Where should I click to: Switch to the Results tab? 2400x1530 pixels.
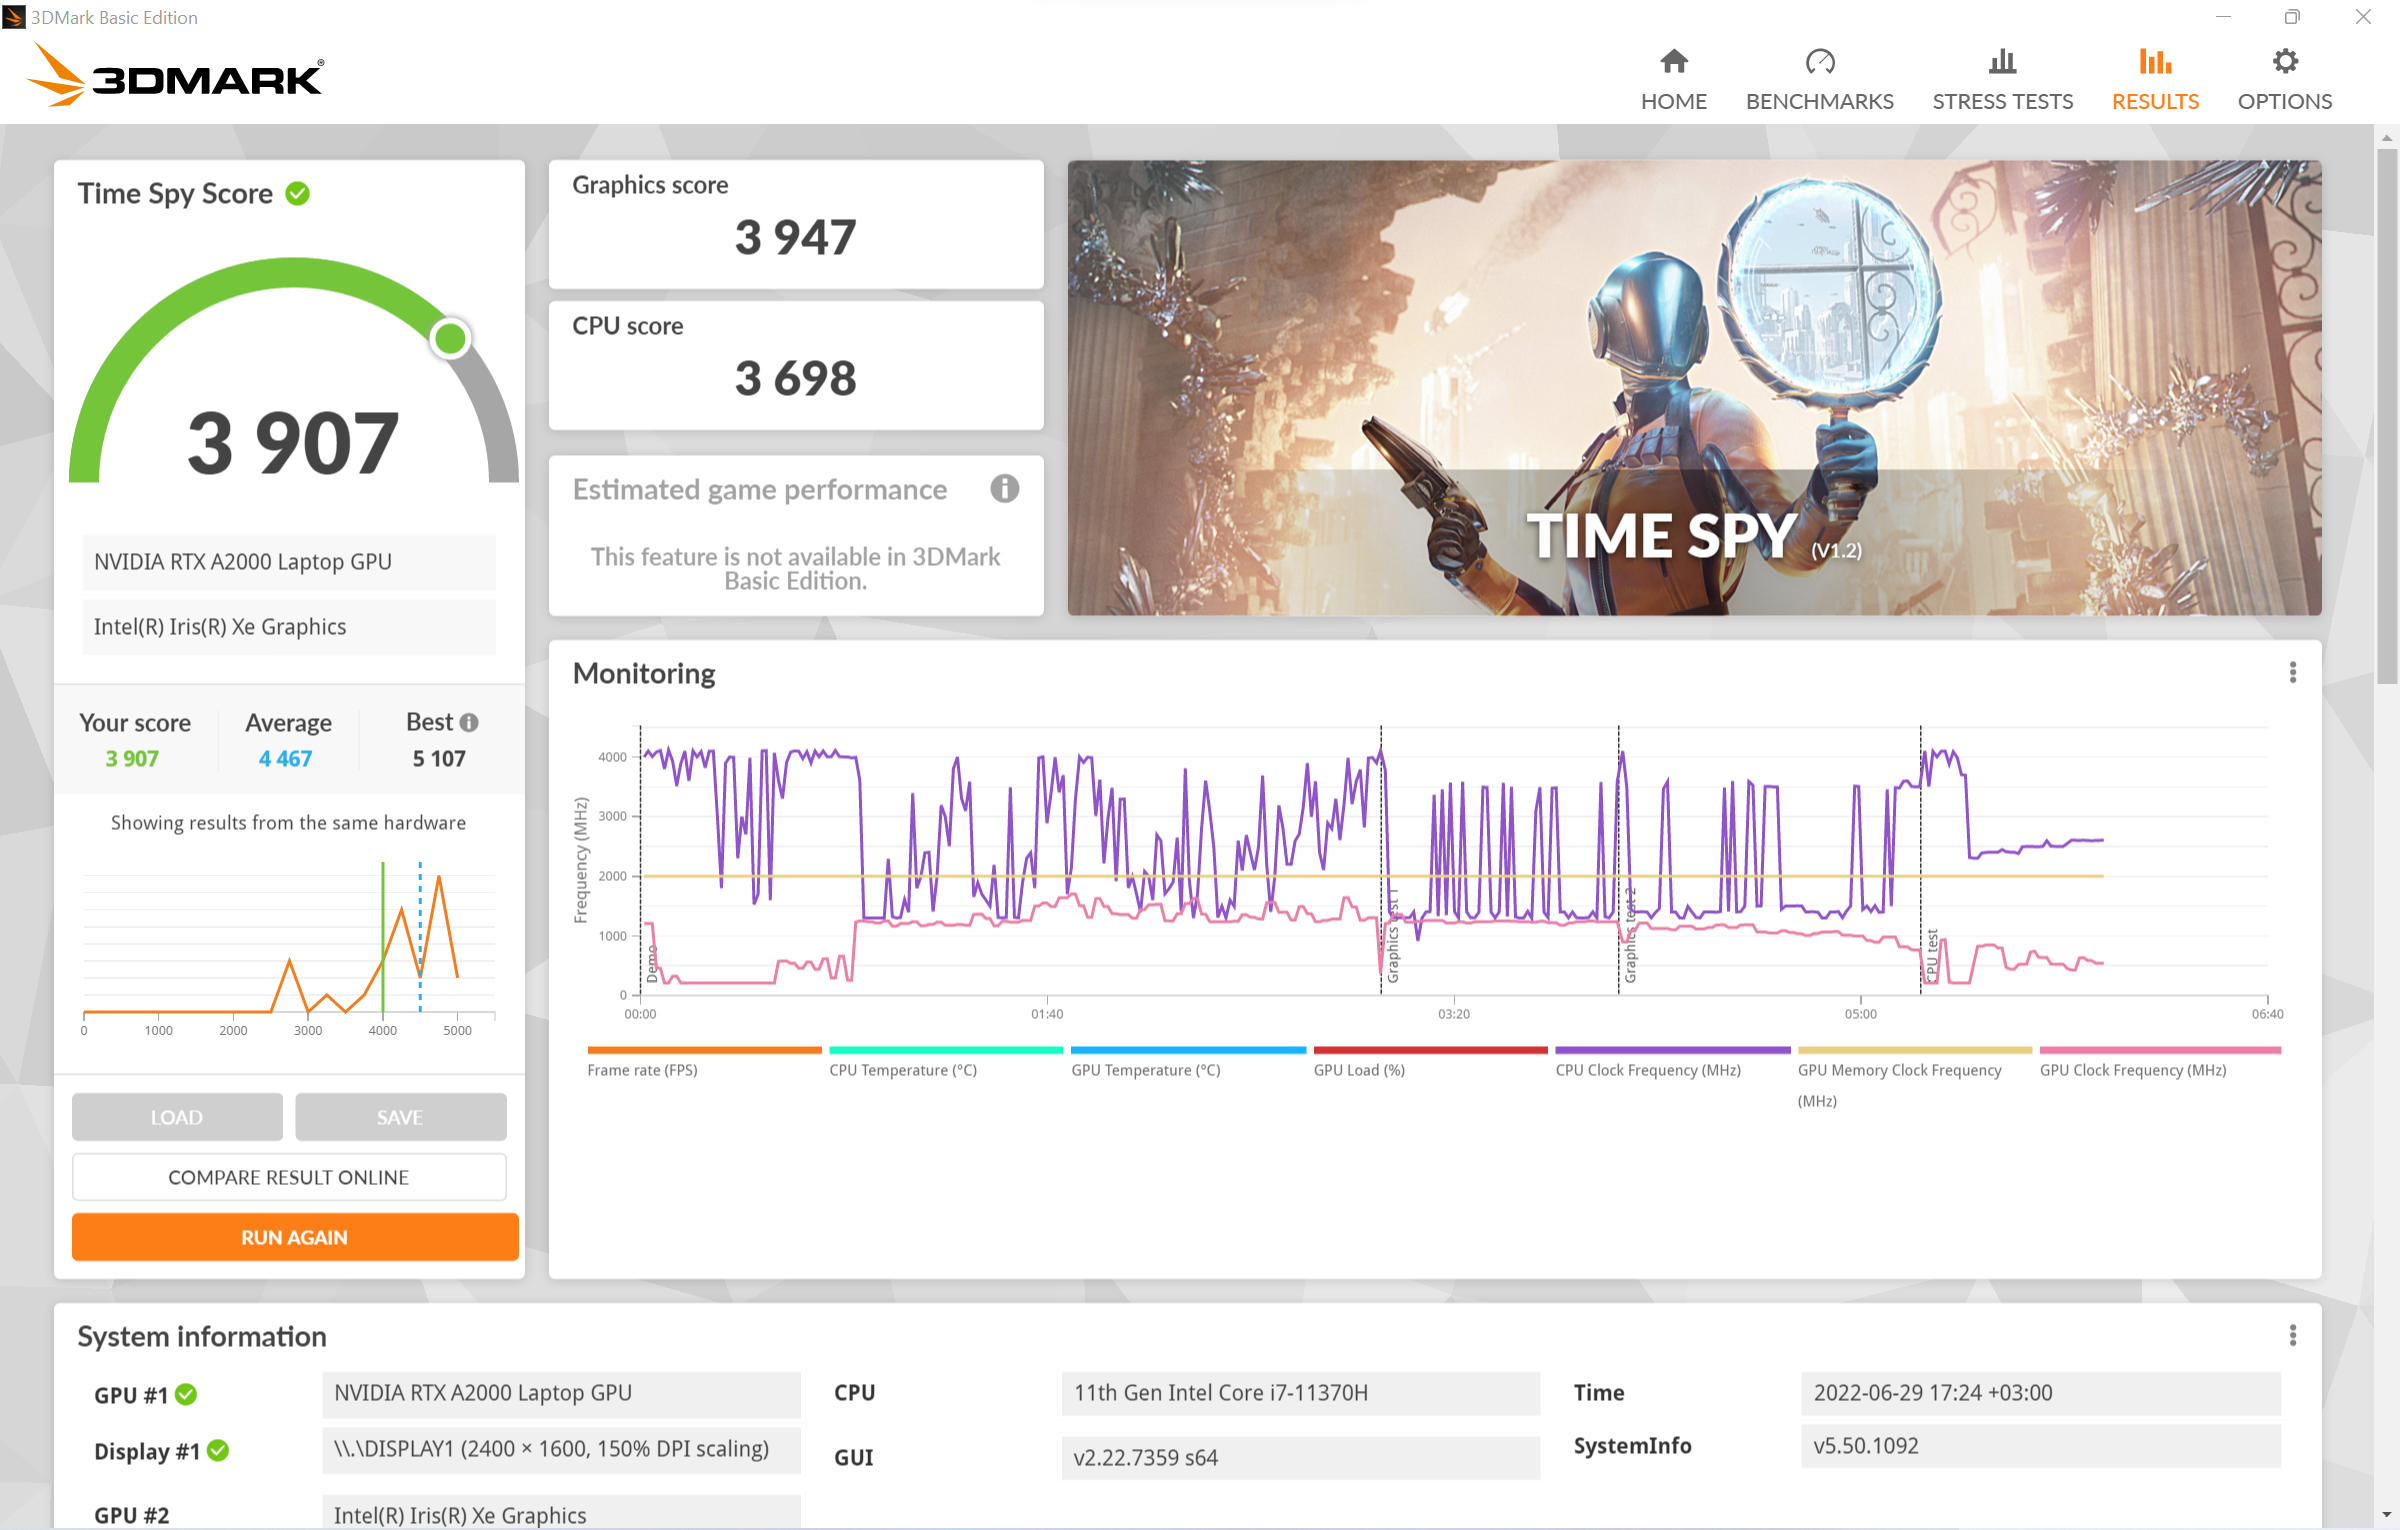(x=2154, y=101)
